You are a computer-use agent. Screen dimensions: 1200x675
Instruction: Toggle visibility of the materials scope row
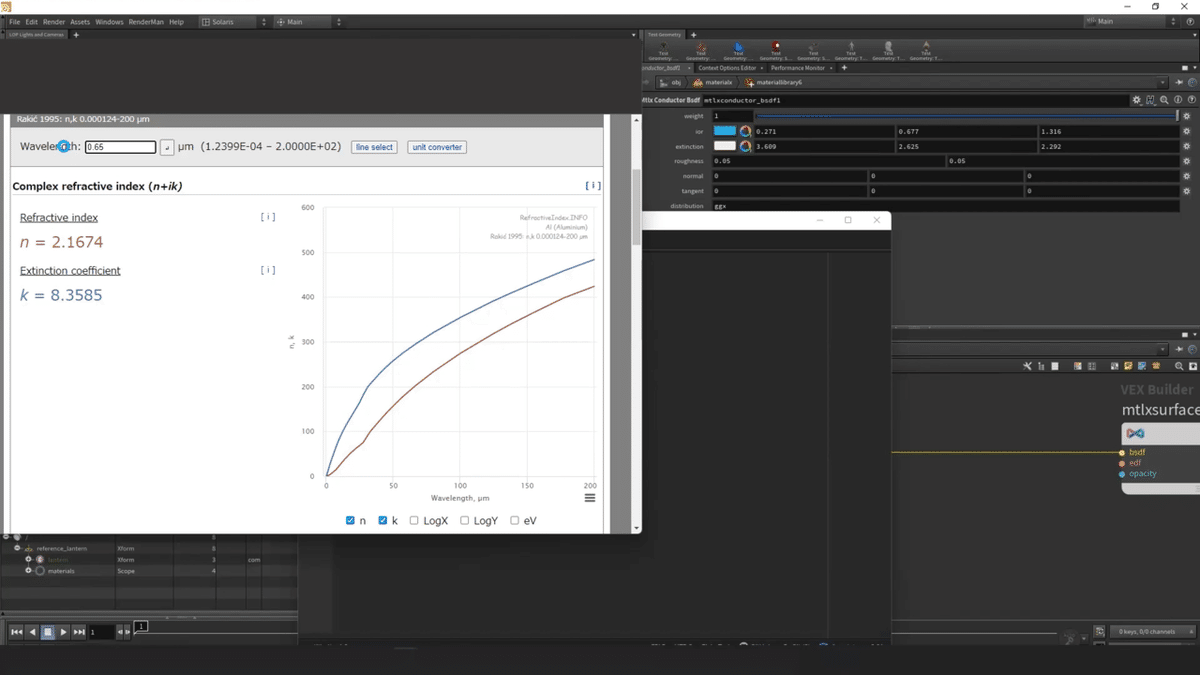pyautogui.click(x=40, y=571)
